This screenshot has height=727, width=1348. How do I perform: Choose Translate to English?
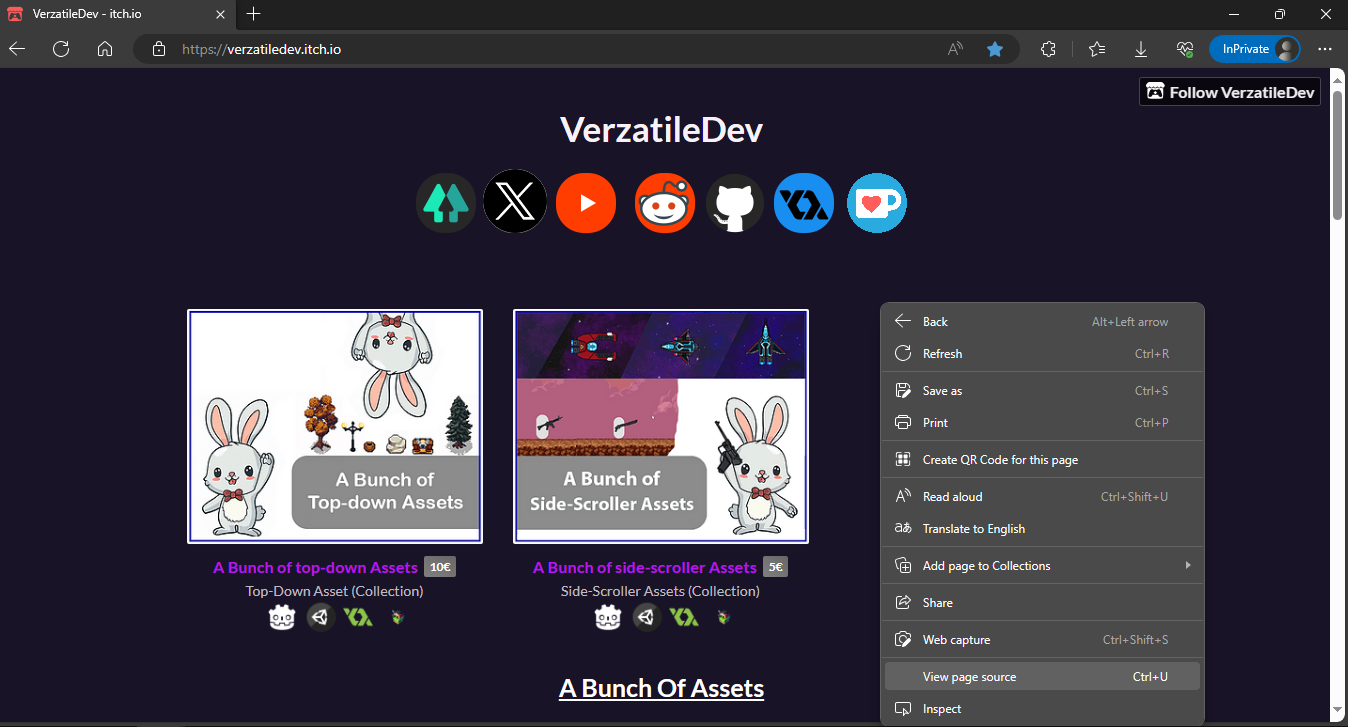click(1042, 529)
